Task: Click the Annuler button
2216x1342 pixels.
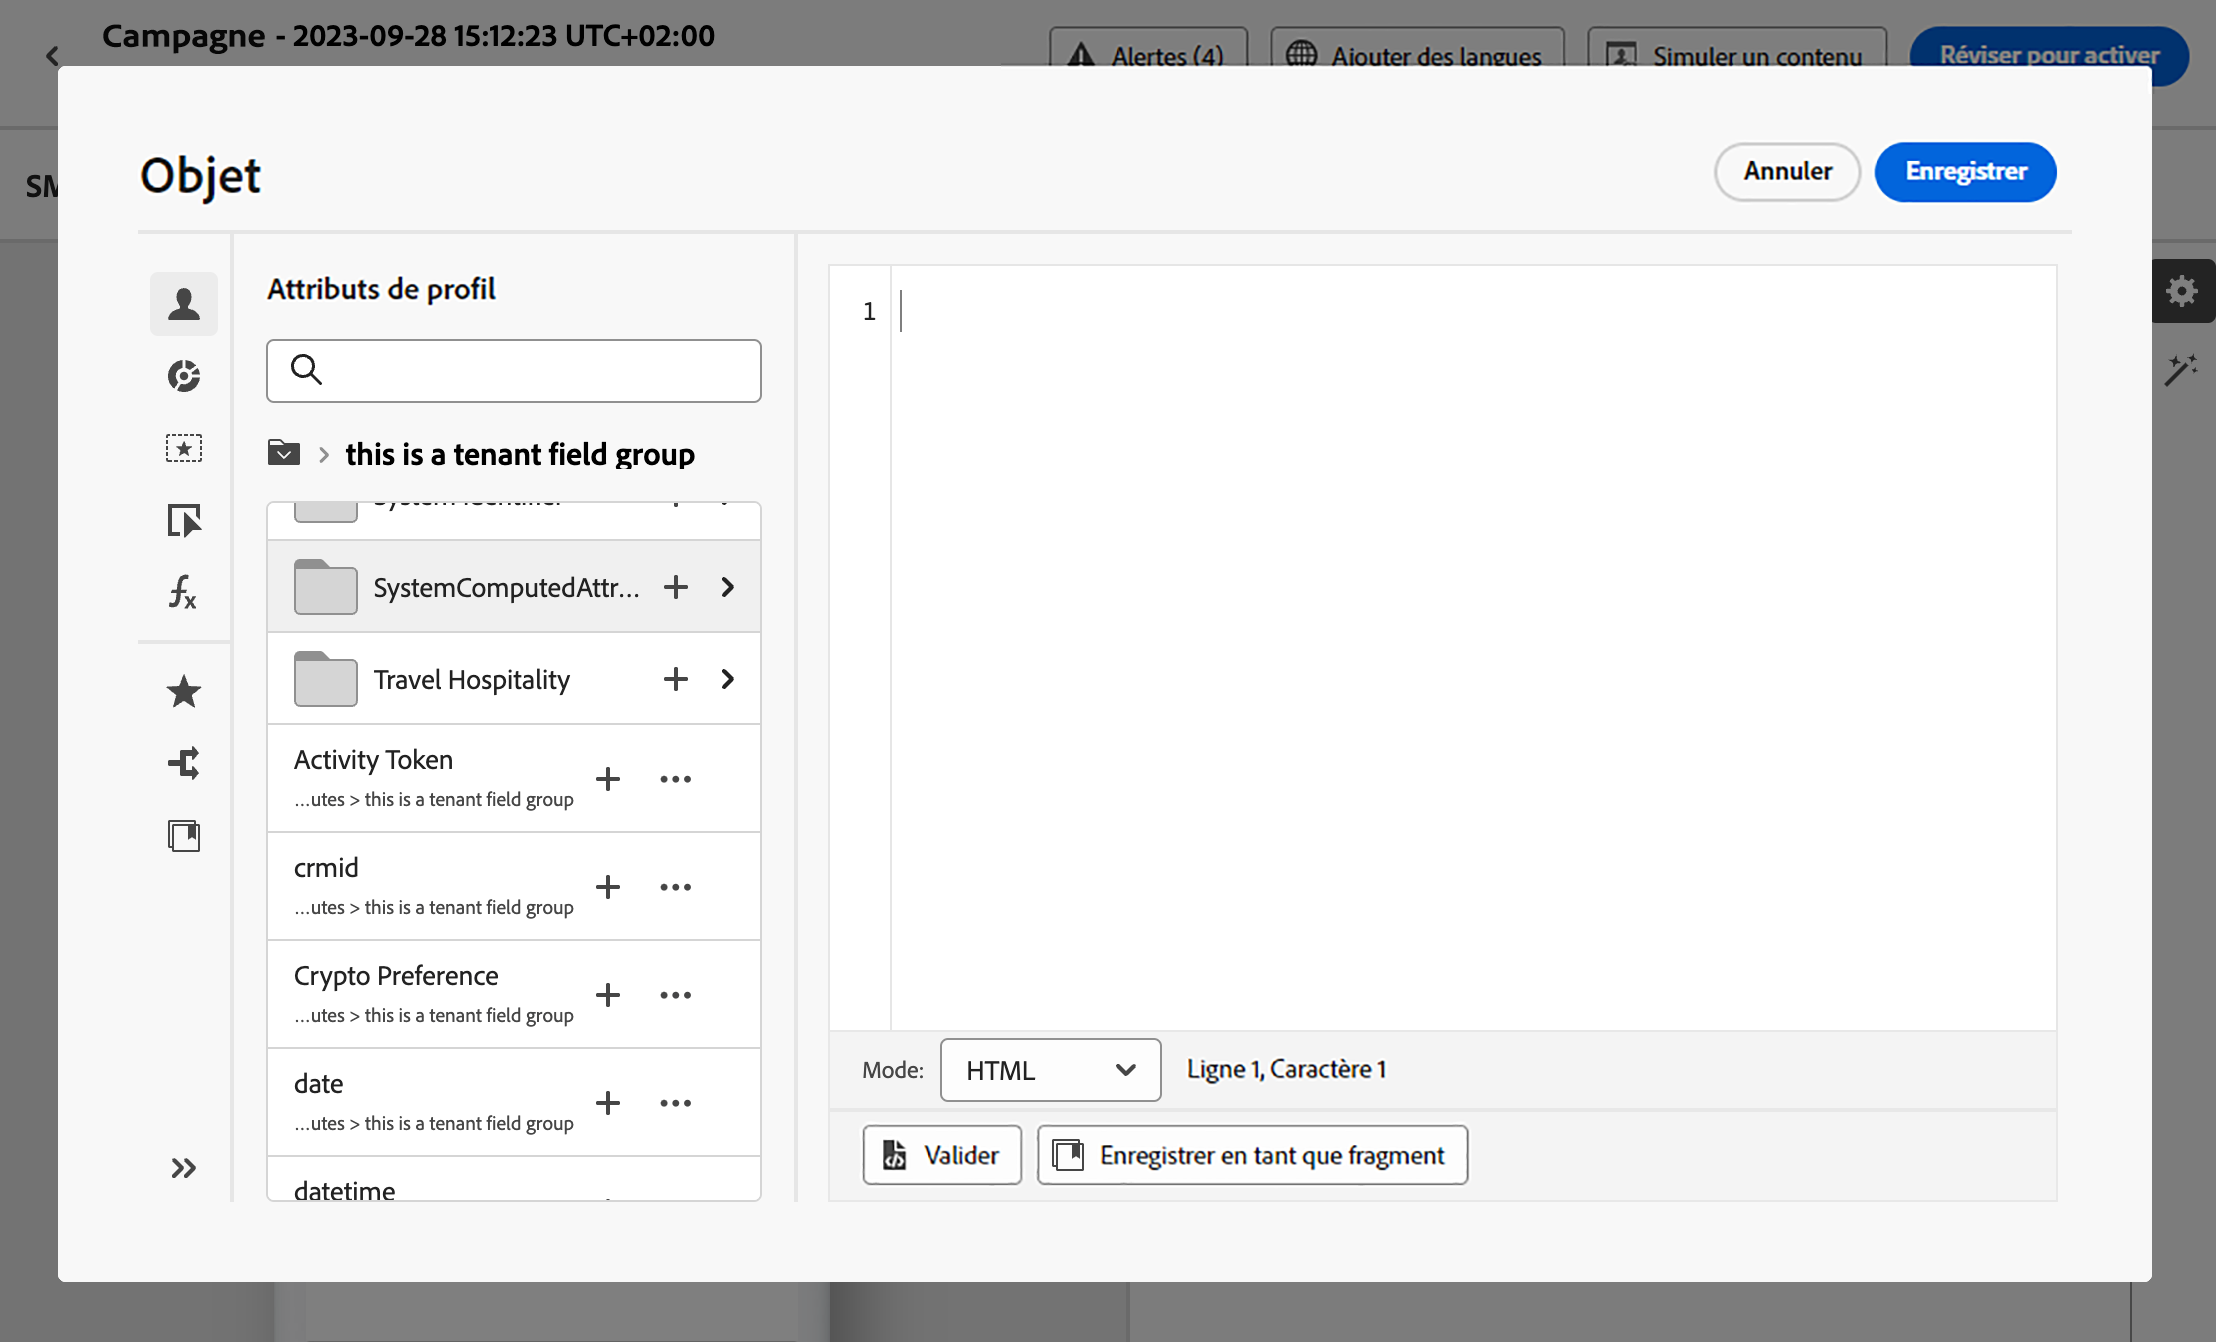Action: (x=1787, y=172)
